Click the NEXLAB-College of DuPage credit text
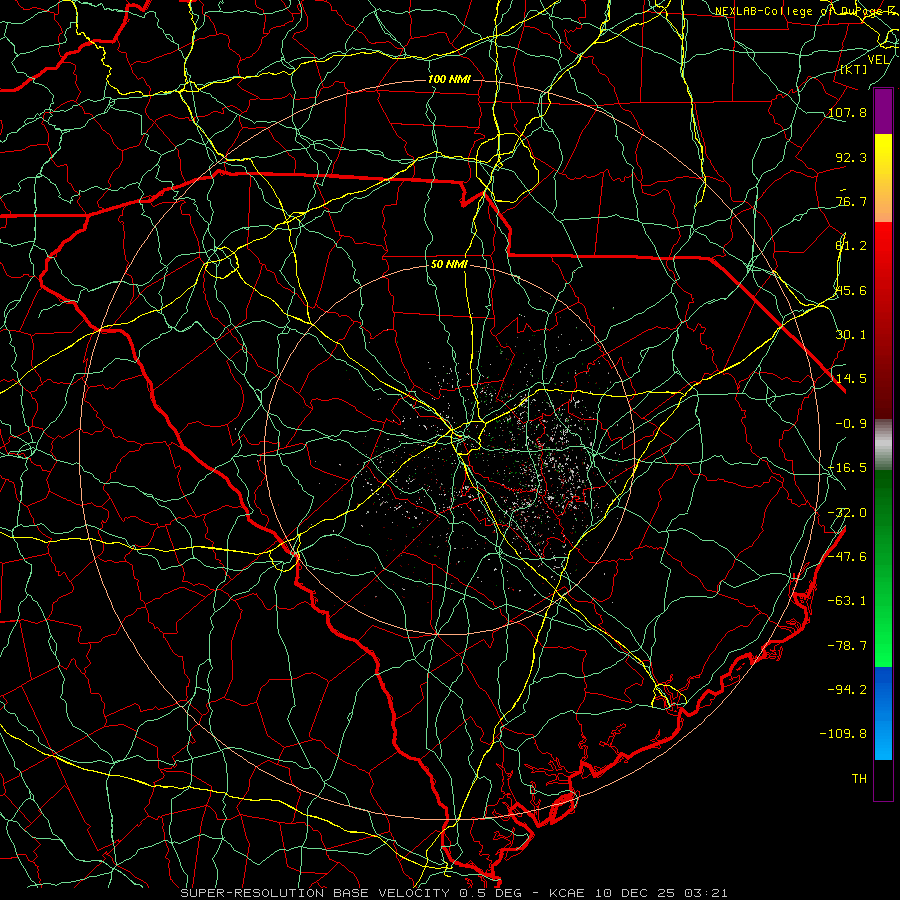 [807, 11]
